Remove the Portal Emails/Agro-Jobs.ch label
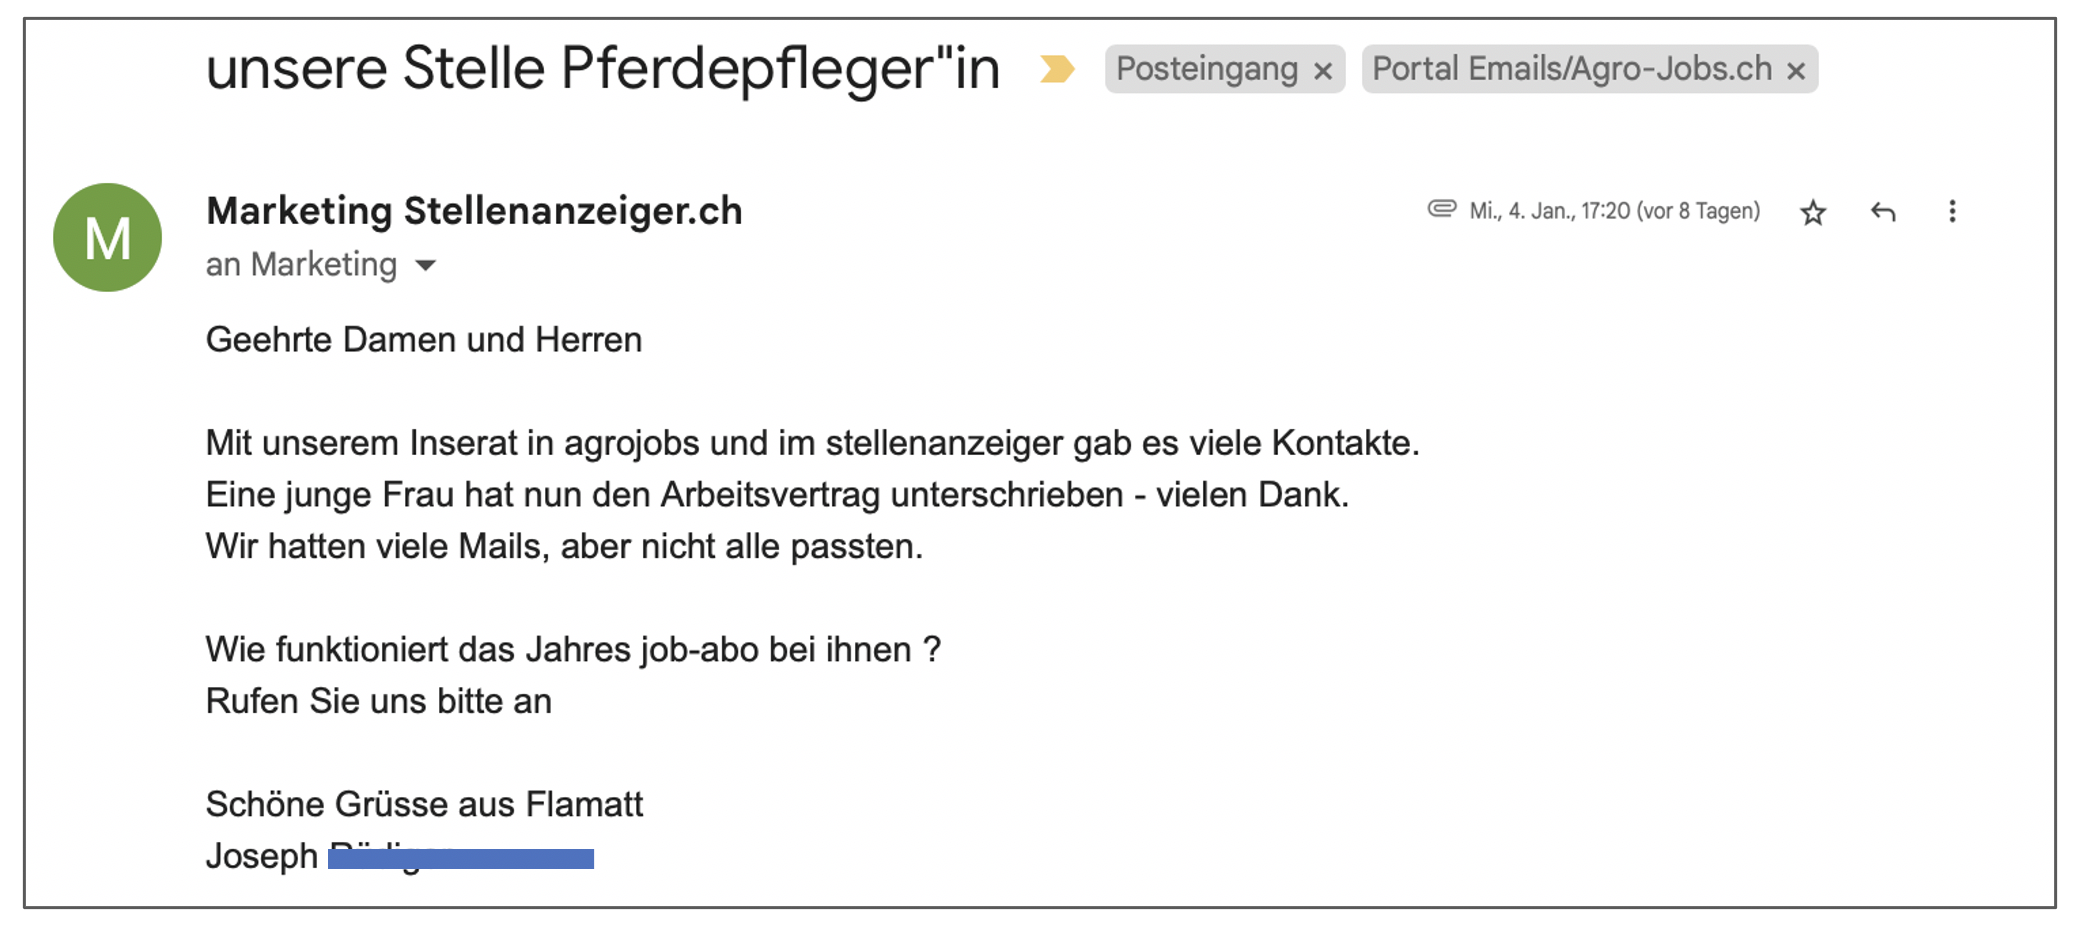The image size is (2080, 928). (1796, 71)
